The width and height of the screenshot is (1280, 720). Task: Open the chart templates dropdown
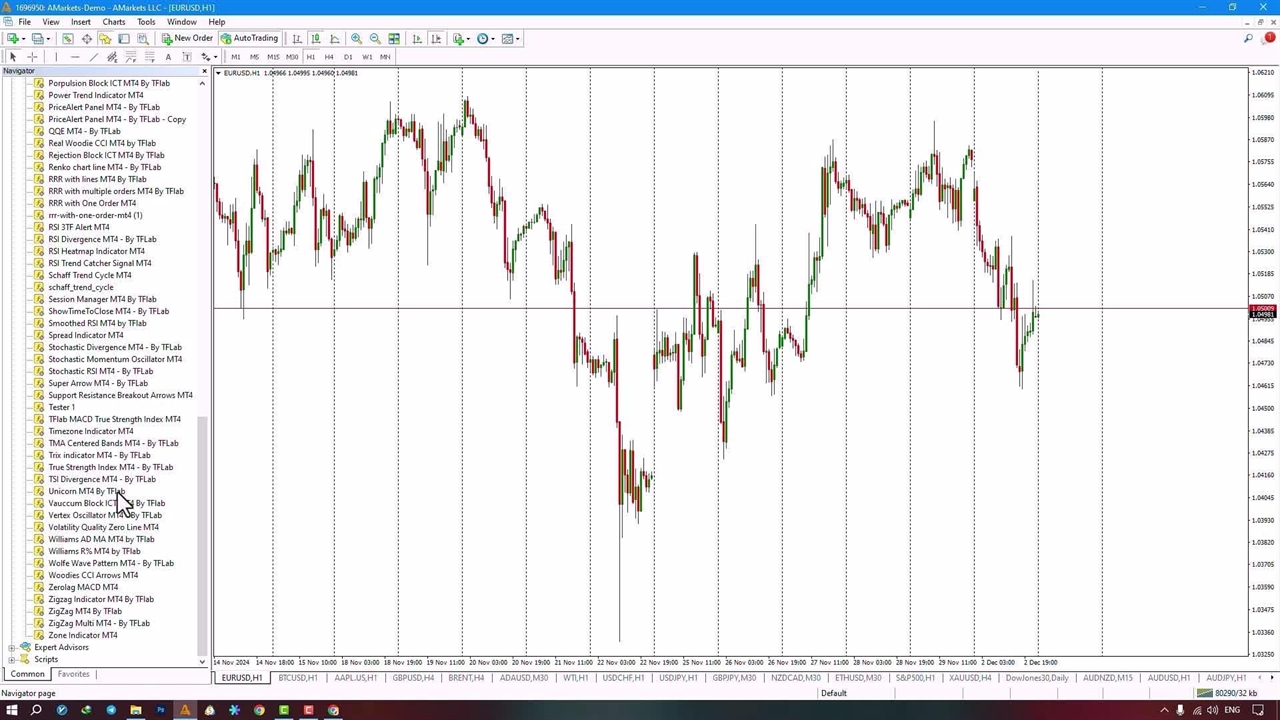509,39
